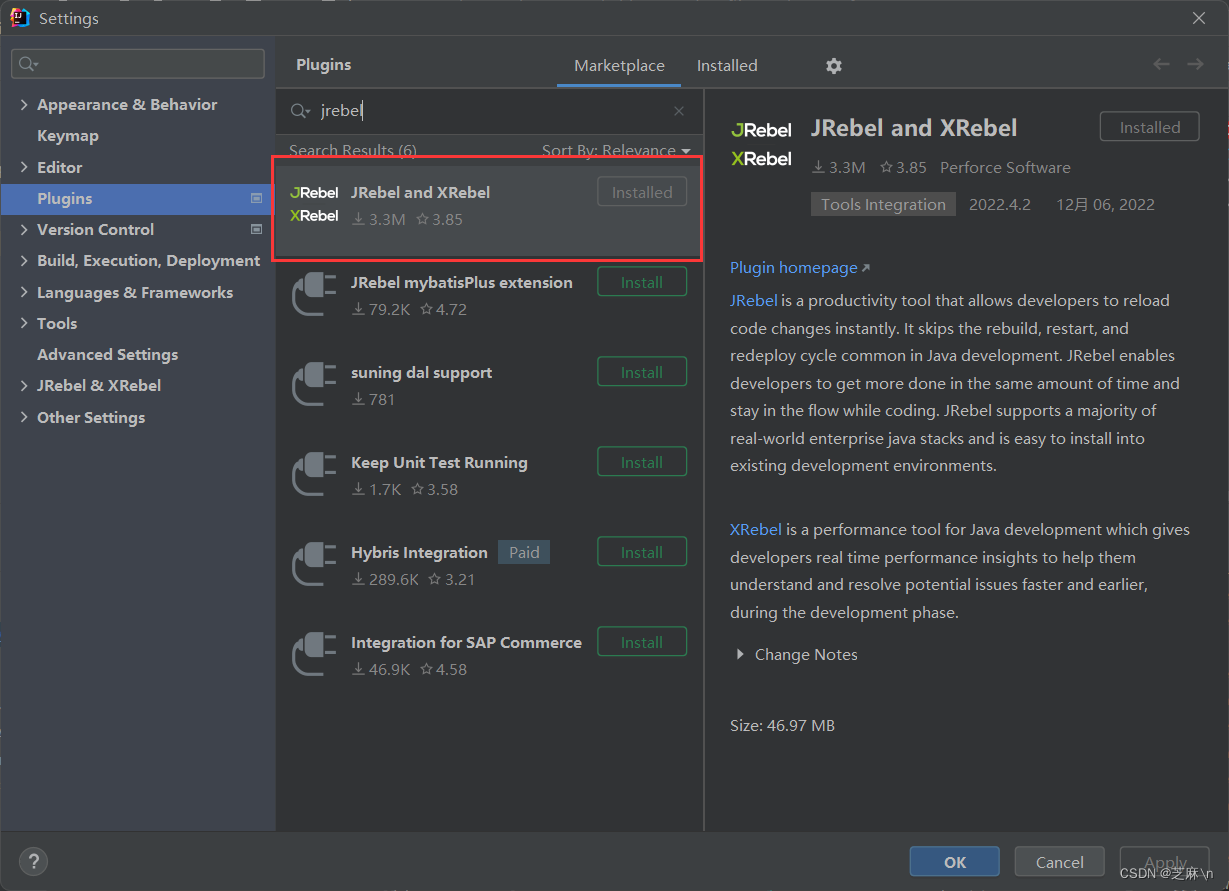
Task: Expand the Version Control node
Action: tap(24, 229)
